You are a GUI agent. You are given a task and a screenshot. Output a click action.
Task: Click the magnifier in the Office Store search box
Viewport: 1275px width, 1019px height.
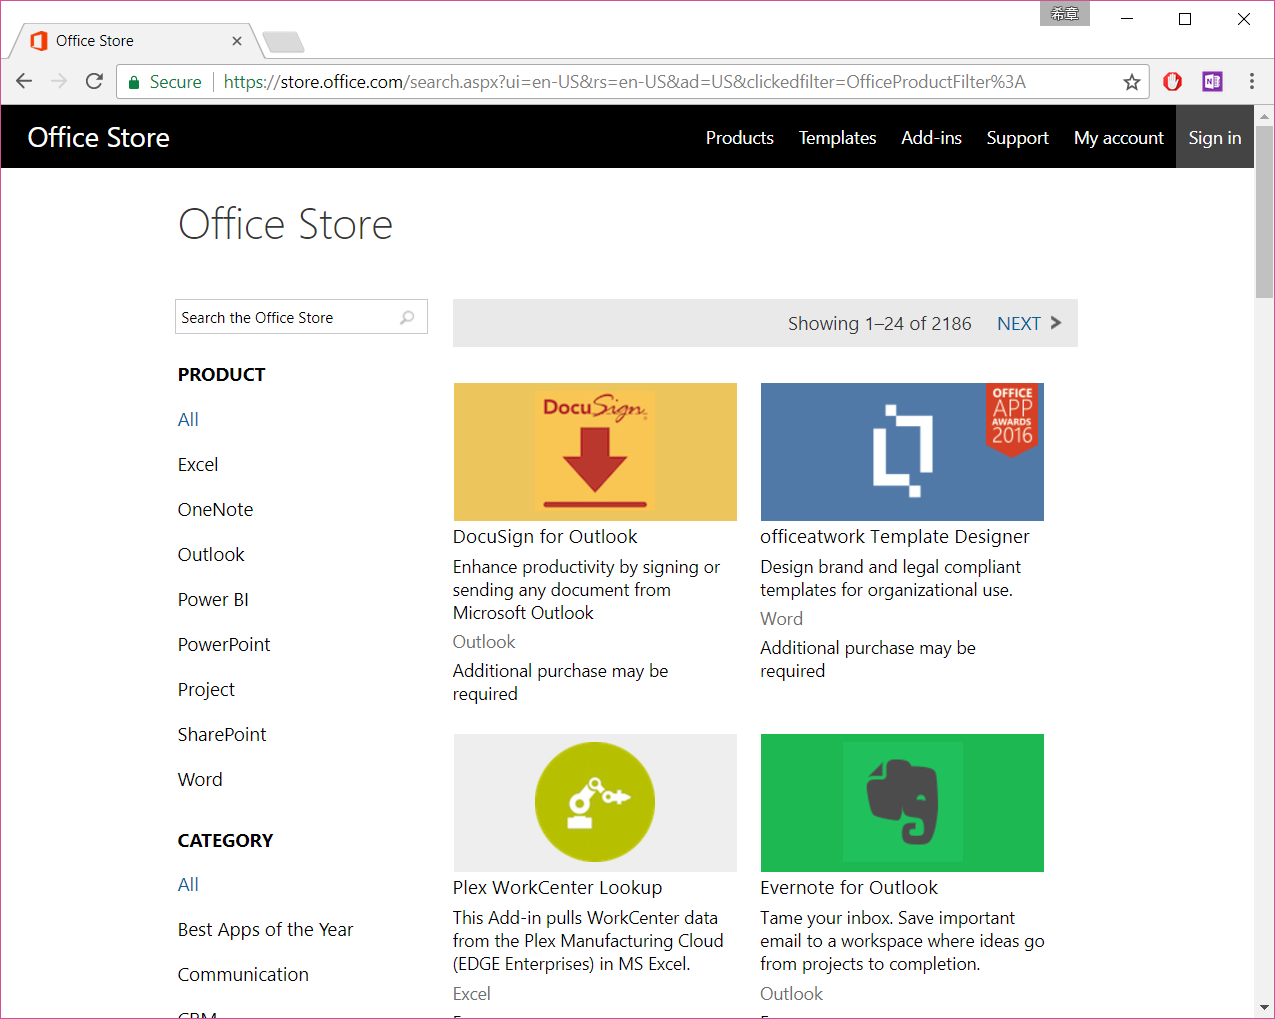[x=406, y=317]
